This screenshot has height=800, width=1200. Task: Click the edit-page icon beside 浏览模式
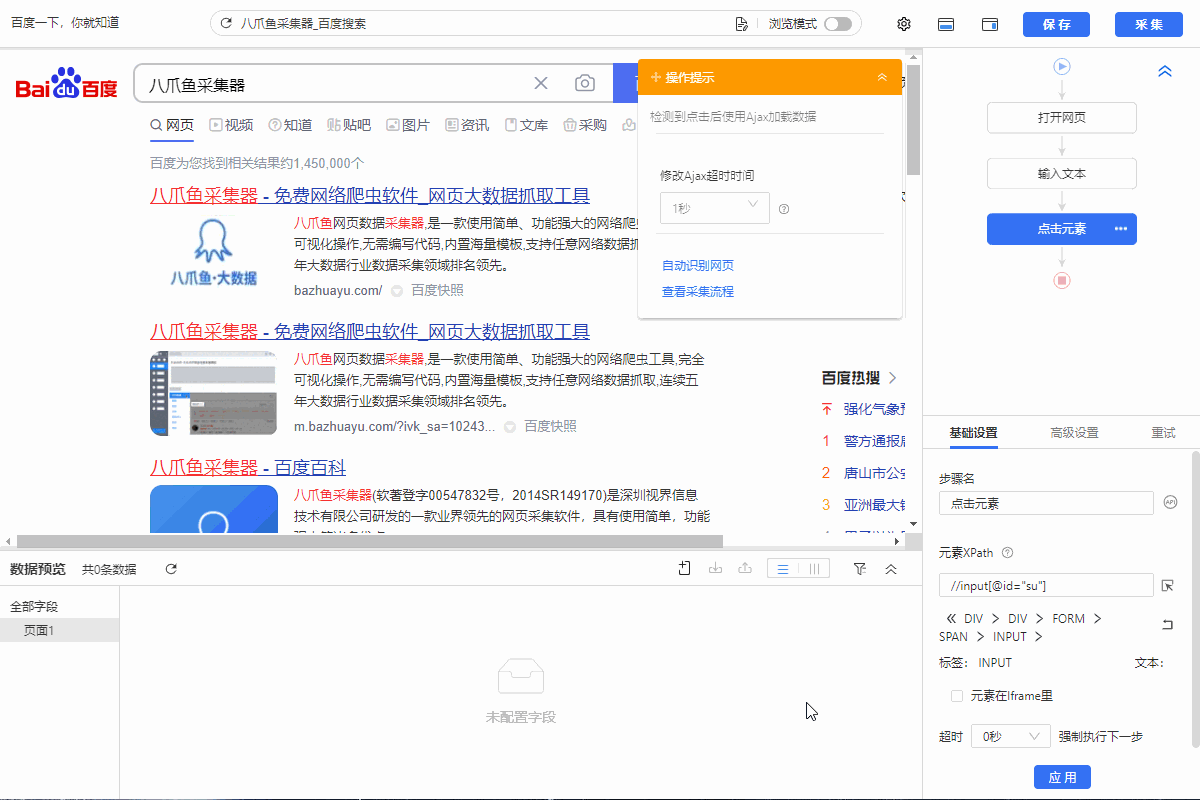741,24
